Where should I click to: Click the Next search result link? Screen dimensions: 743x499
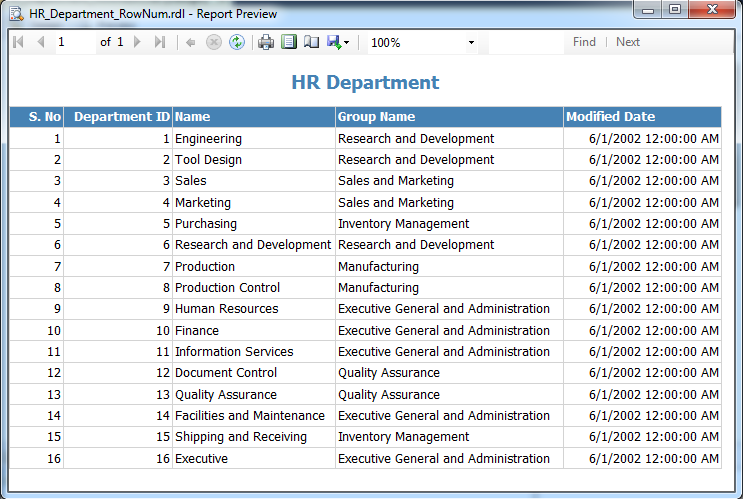[628, 42]
